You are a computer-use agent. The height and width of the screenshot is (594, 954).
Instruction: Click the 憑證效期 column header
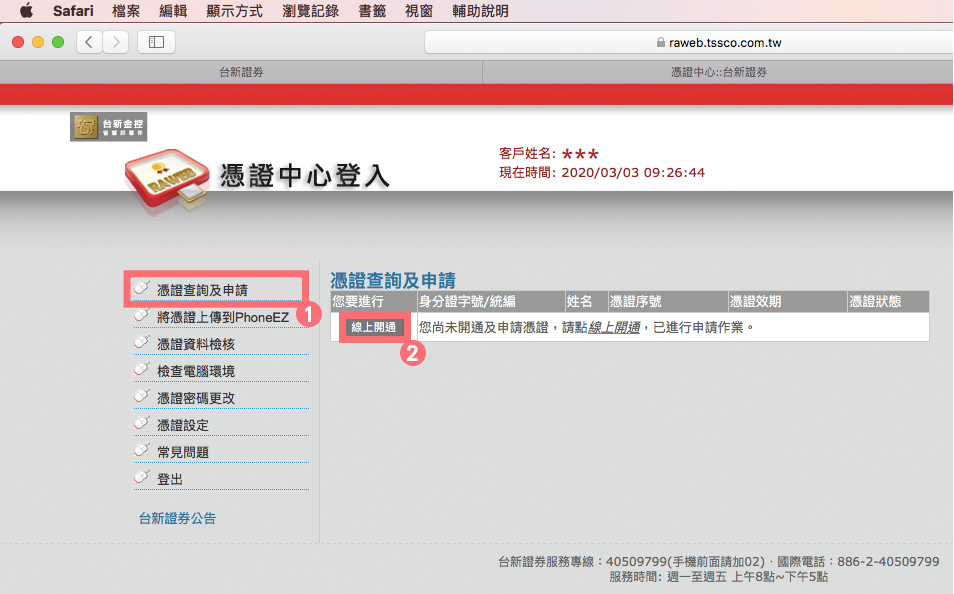tap(787, 301)
